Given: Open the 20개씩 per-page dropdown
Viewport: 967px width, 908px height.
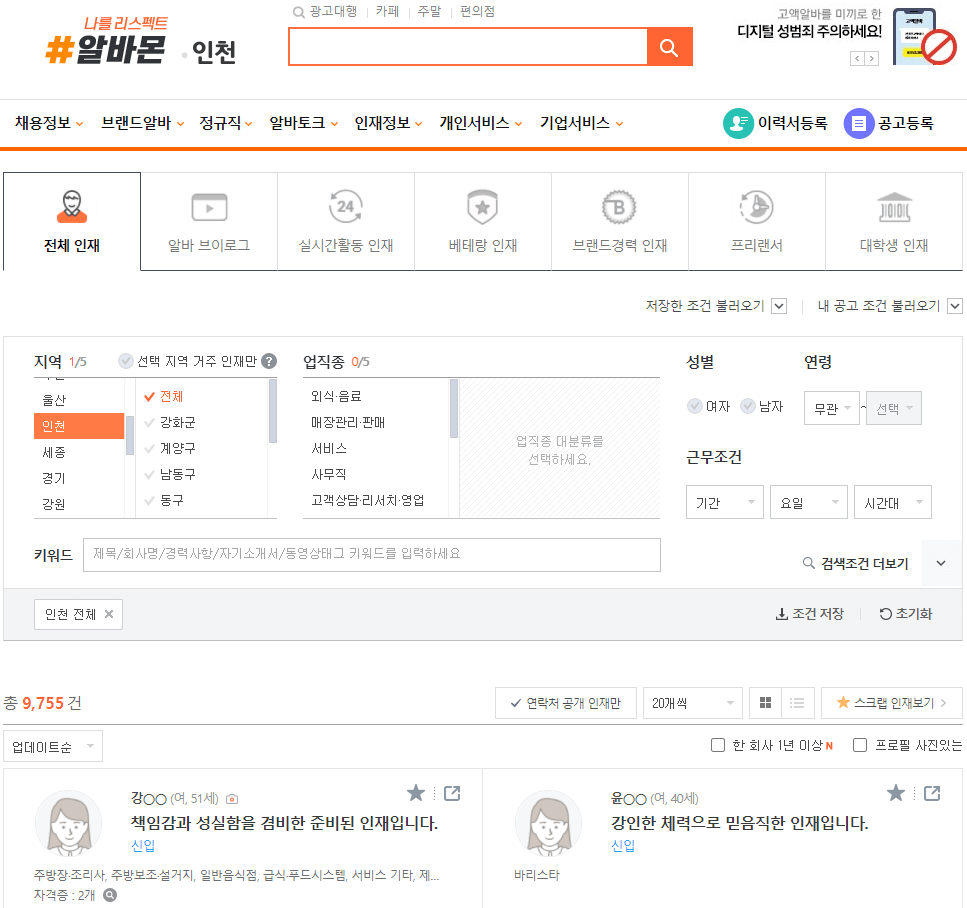Looking at the screenshot, I should tap(692, 703).
